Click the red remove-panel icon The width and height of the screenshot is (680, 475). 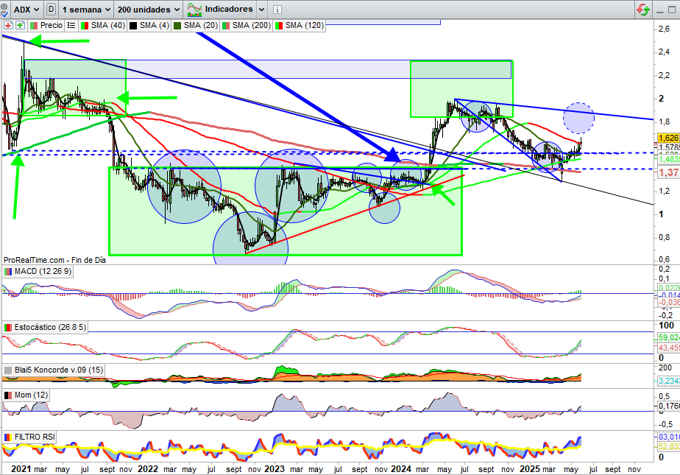pos(8,26)
